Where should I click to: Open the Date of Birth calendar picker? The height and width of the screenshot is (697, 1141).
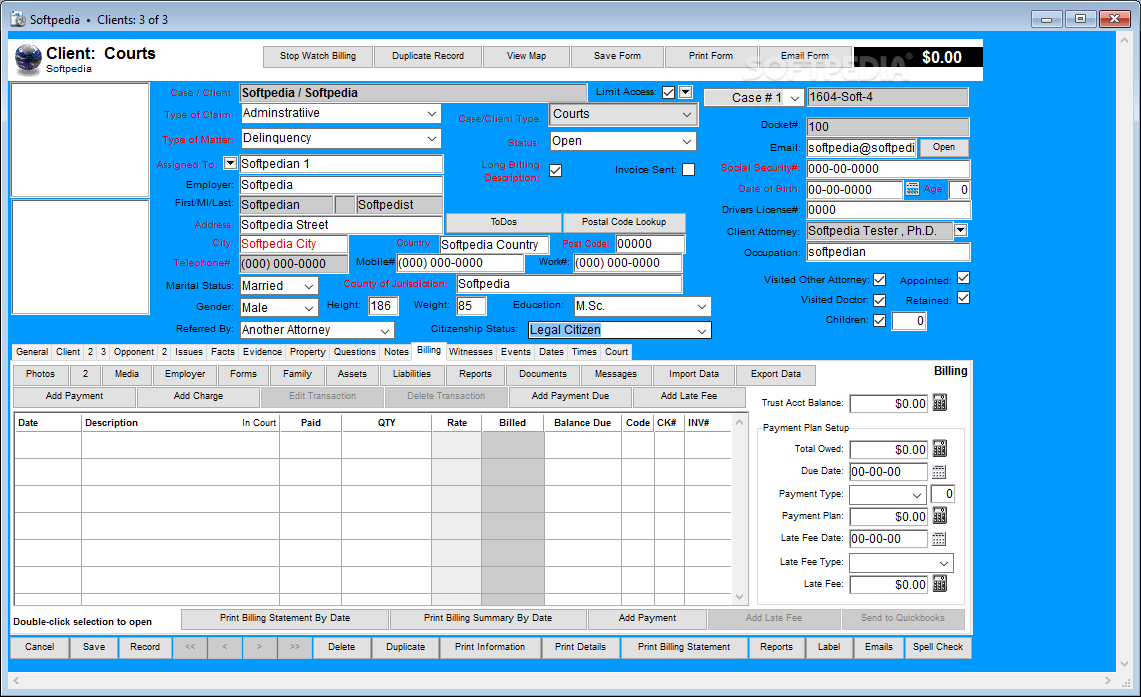[x=913, y=189]
